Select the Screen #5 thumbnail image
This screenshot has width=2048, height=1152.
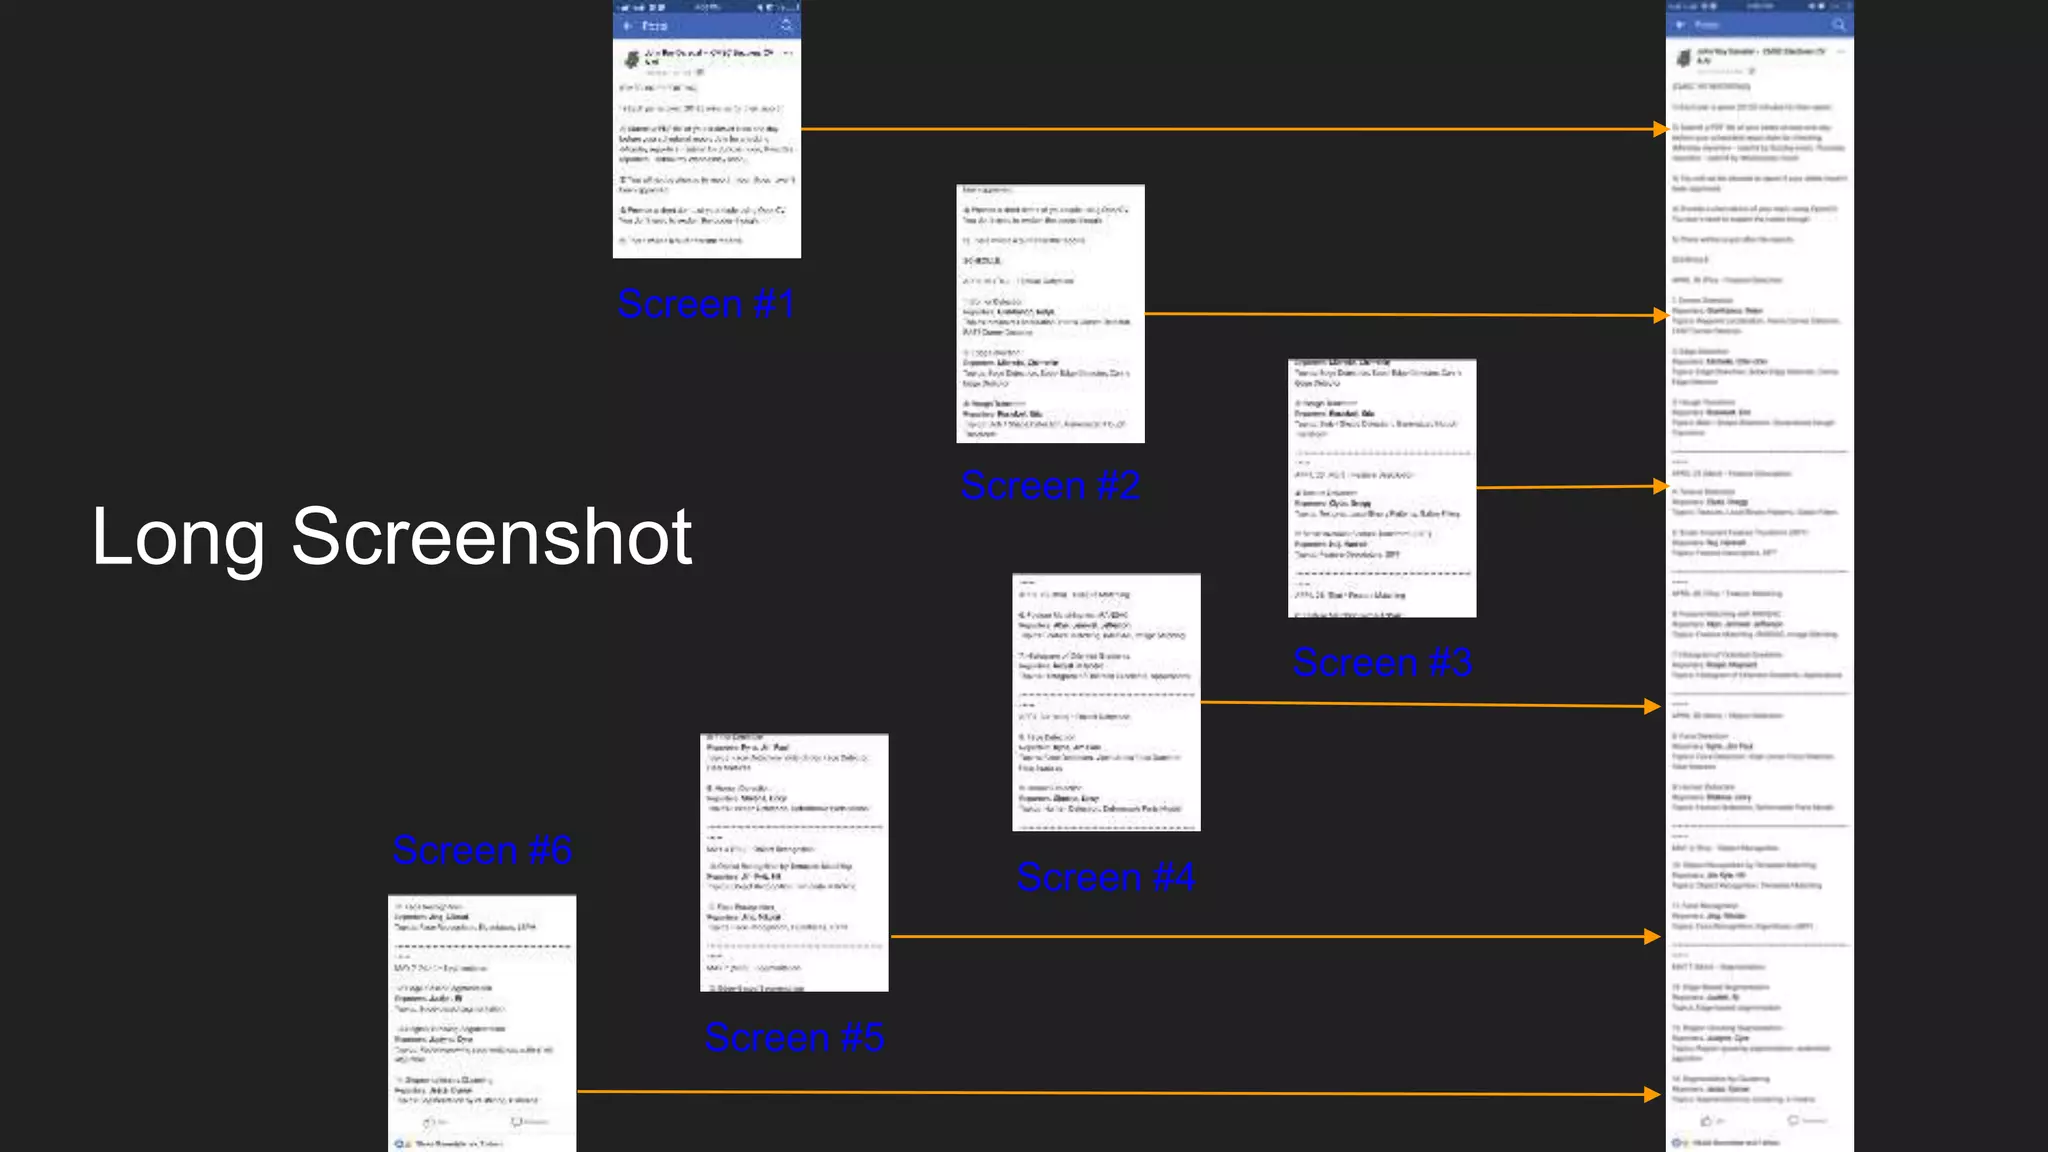(794, 863)
